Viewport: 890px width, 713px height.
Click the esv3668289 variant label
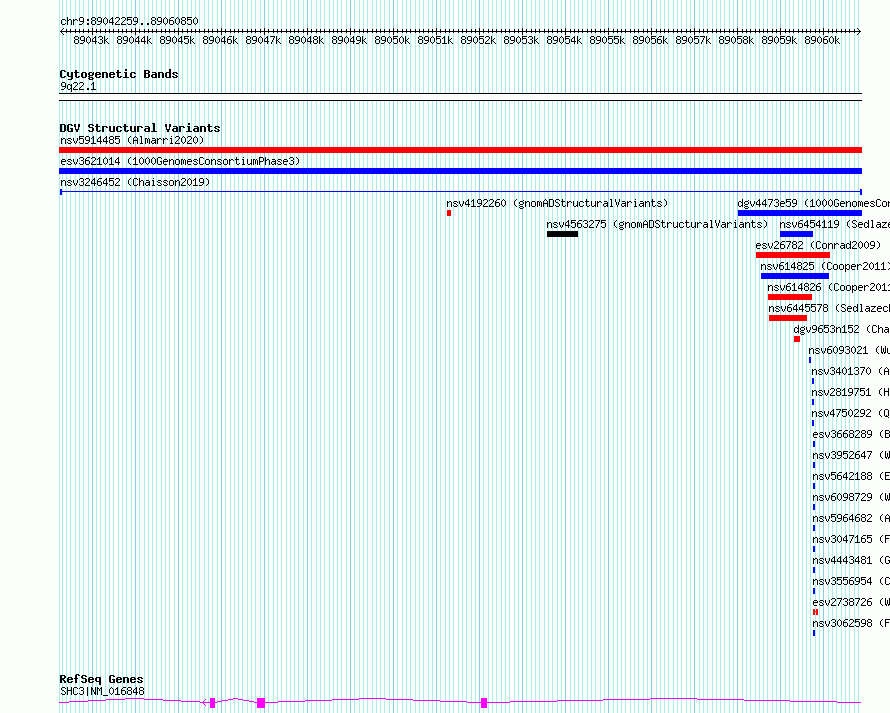pos(851,434)
